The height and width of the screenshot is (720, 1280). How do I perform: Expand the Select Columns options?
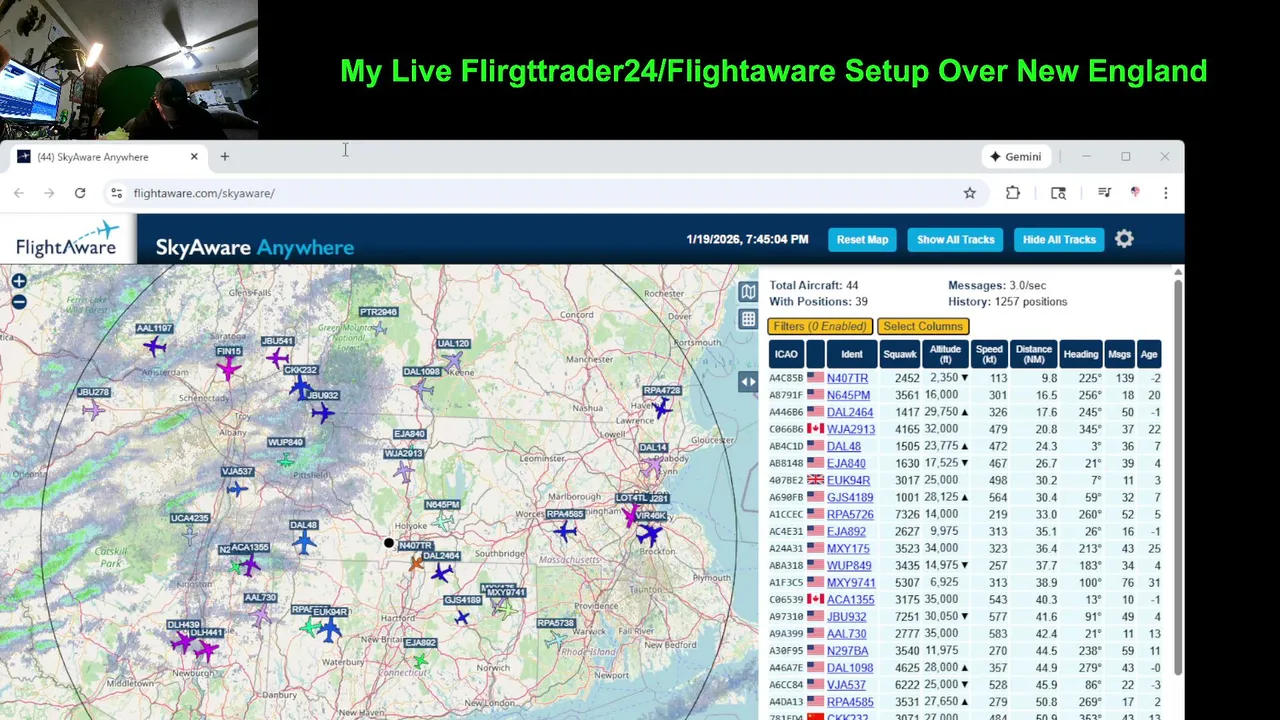923,326
